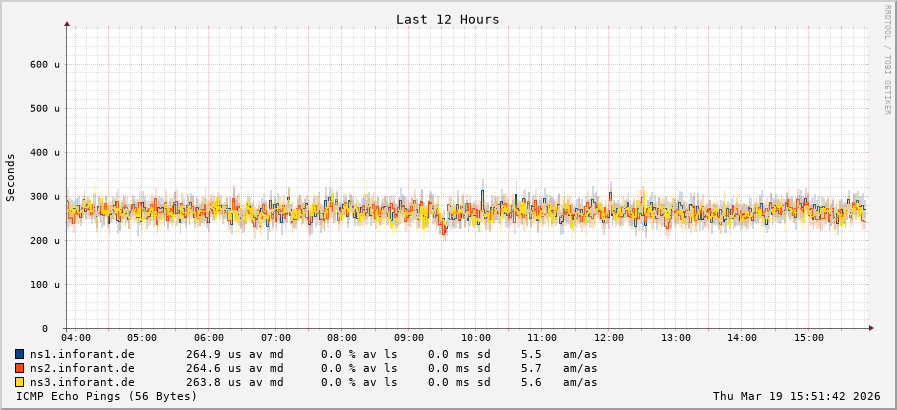Click the 'ICMP Echo Pings (56 Bytes)' caption
The width and height of the screenshot is (897, 410).
(107, 396)
